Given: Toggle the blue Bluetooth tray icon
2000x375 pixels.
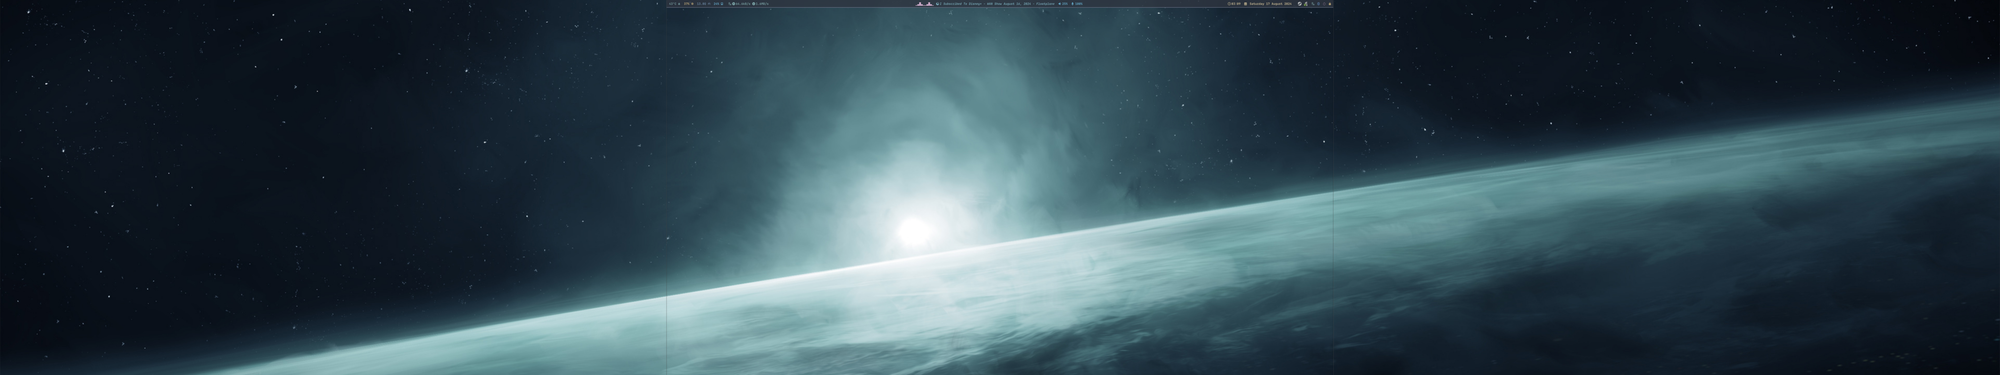Looking at the screenshot, I should pos(1318,4).
